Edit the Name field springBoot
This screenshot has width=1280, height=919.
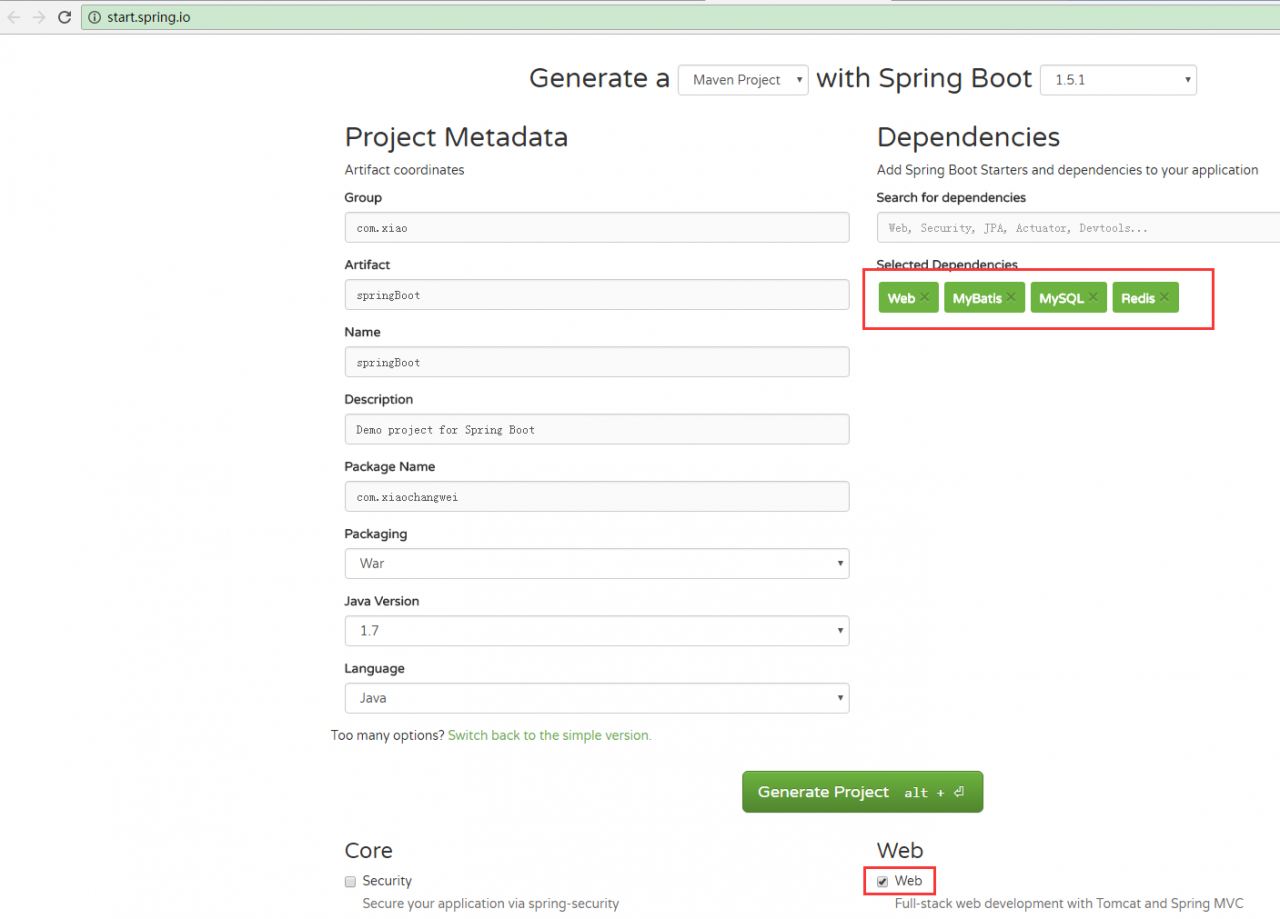click(x=597, y=362)
